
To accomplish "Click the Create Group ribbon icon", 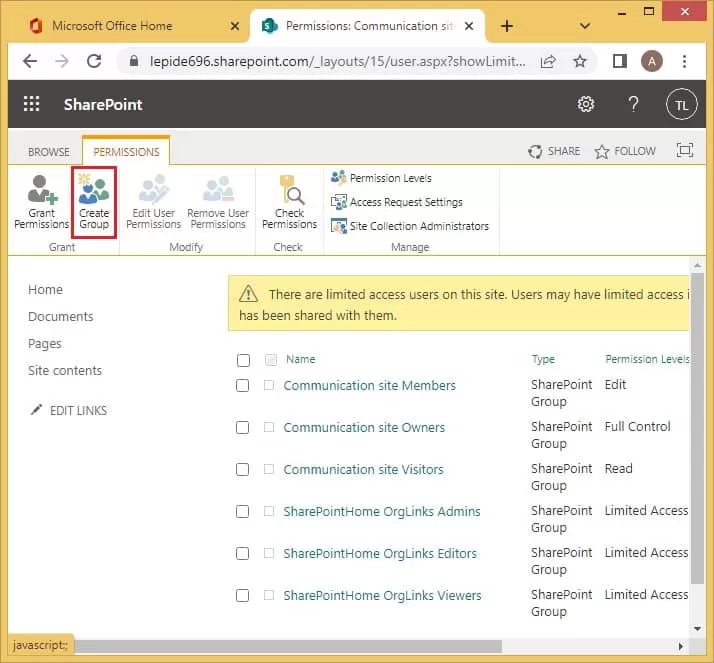I will point(94,202).
